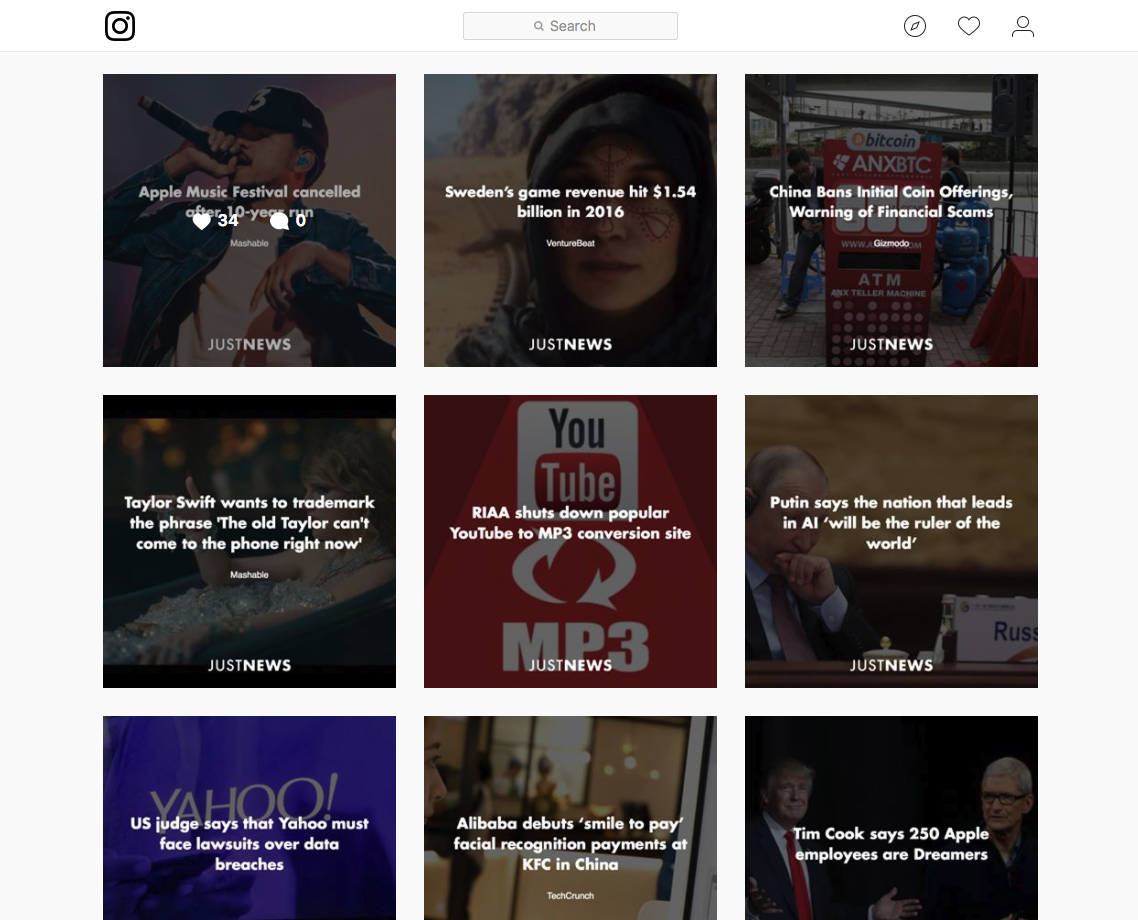
Task: Open the Tim Cook Dreamers post
Action: tap(891, 817)
